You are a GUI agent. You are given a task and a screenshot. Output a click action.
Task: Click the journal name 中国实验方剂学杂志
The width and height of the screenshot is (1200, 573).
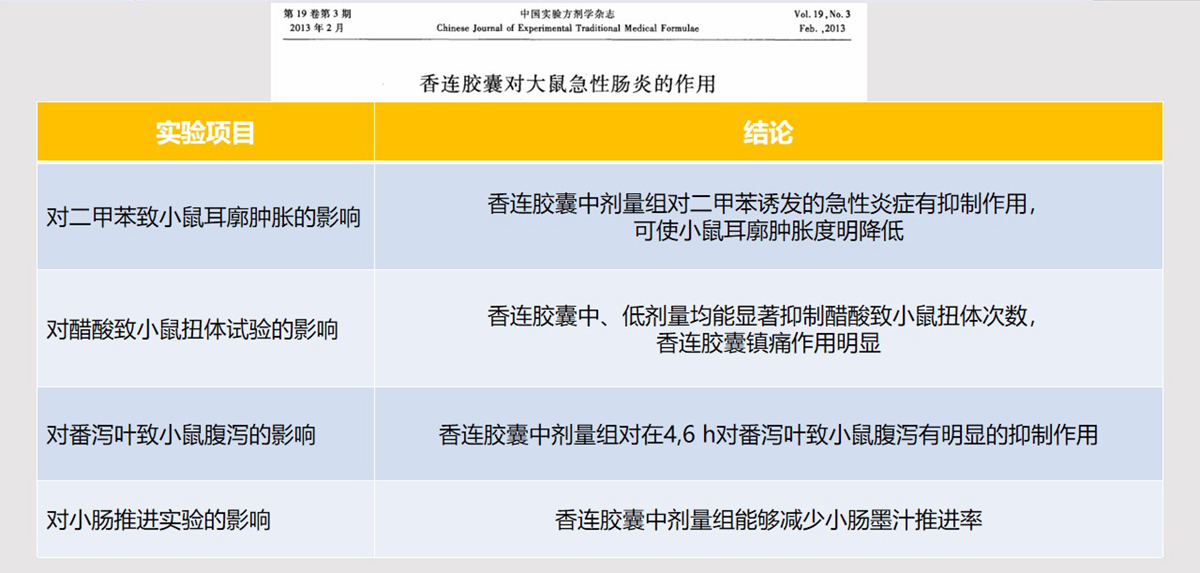point(566,14)
